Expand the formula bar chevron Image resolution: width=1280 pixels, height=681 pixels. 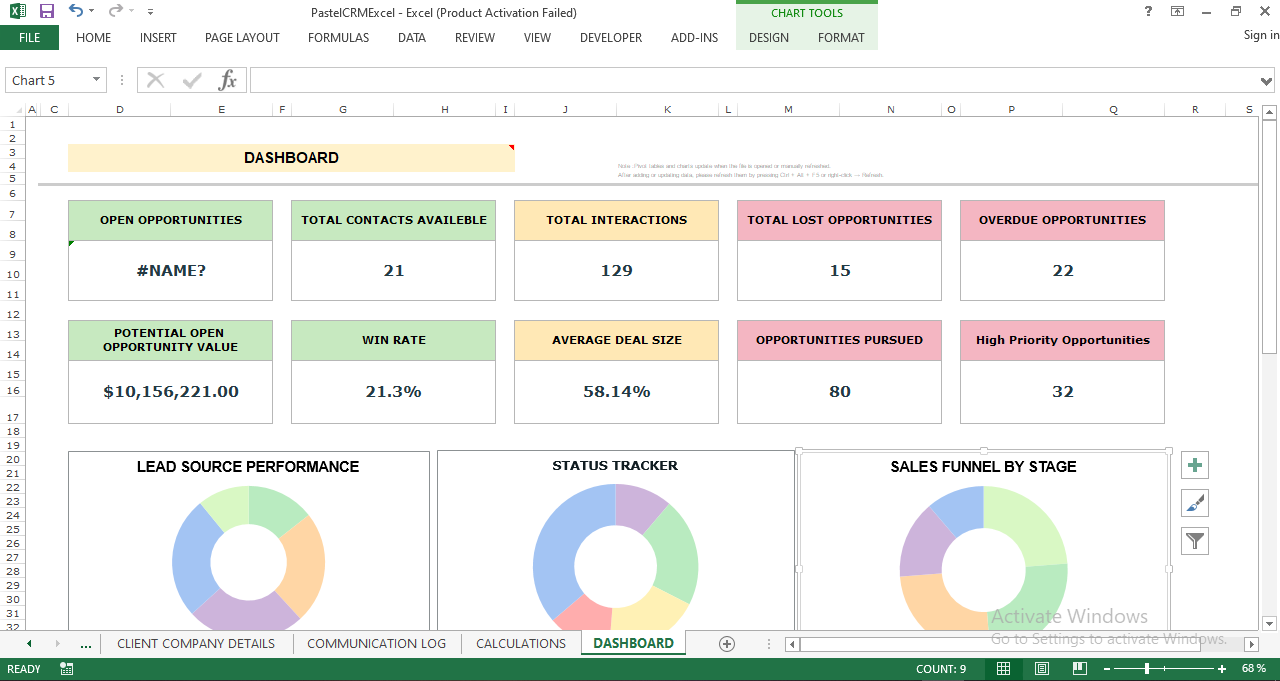pos(1268,81)
